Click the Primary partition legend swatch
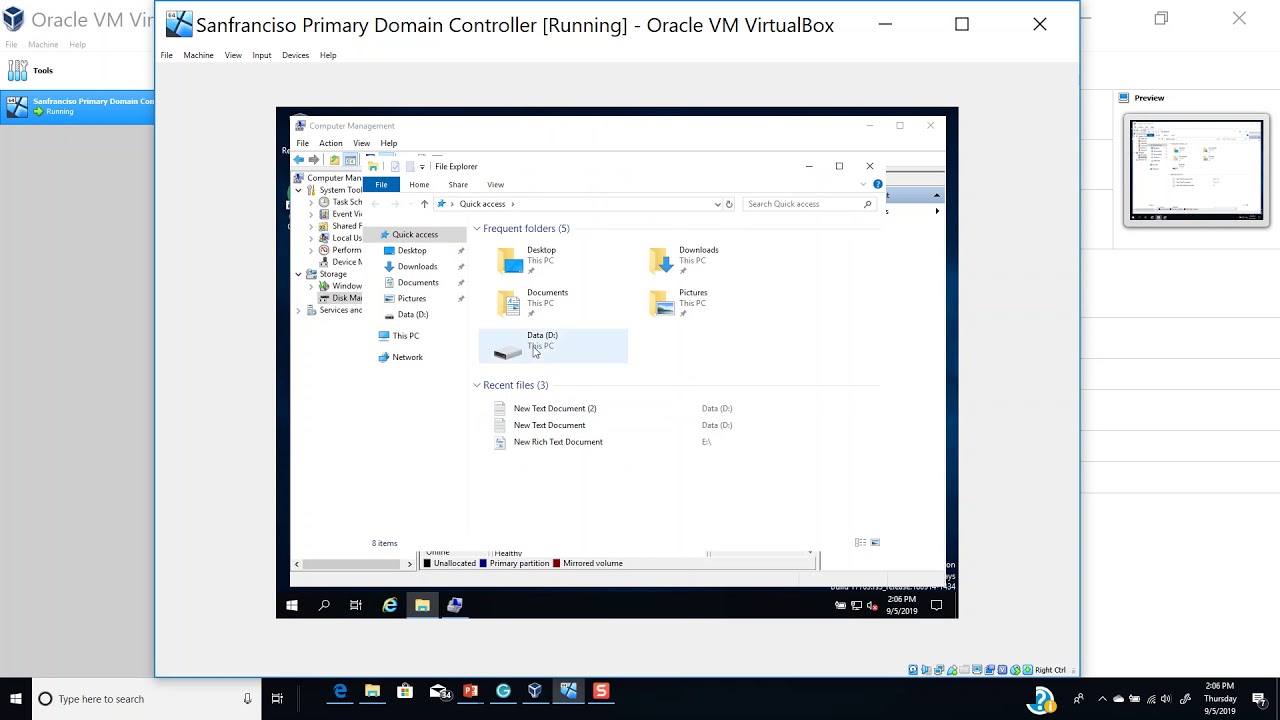The height and width of the screenshot is (720, 1280). click(483, 564)
